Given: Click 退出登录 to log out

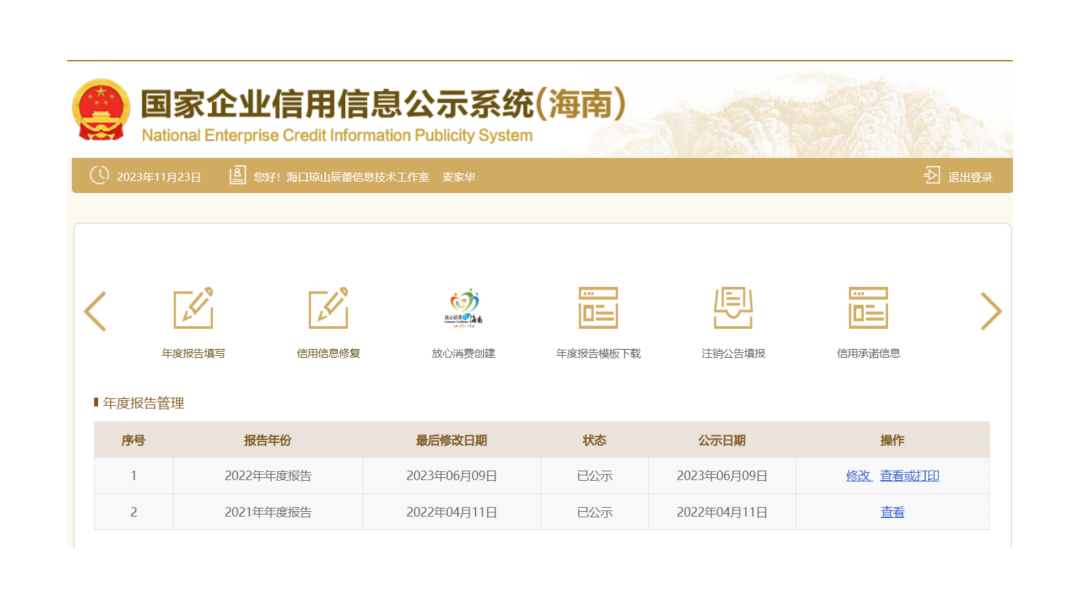Looking at the screenshot, I should (x=970, y=177).
